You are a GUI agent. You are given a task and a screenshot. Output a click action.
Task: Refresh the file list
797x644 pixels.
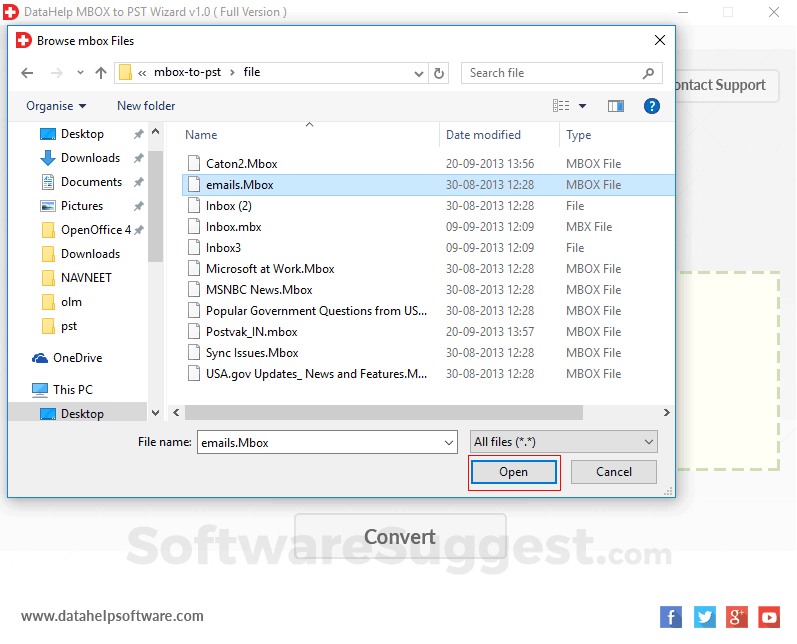tap(439, 73)
